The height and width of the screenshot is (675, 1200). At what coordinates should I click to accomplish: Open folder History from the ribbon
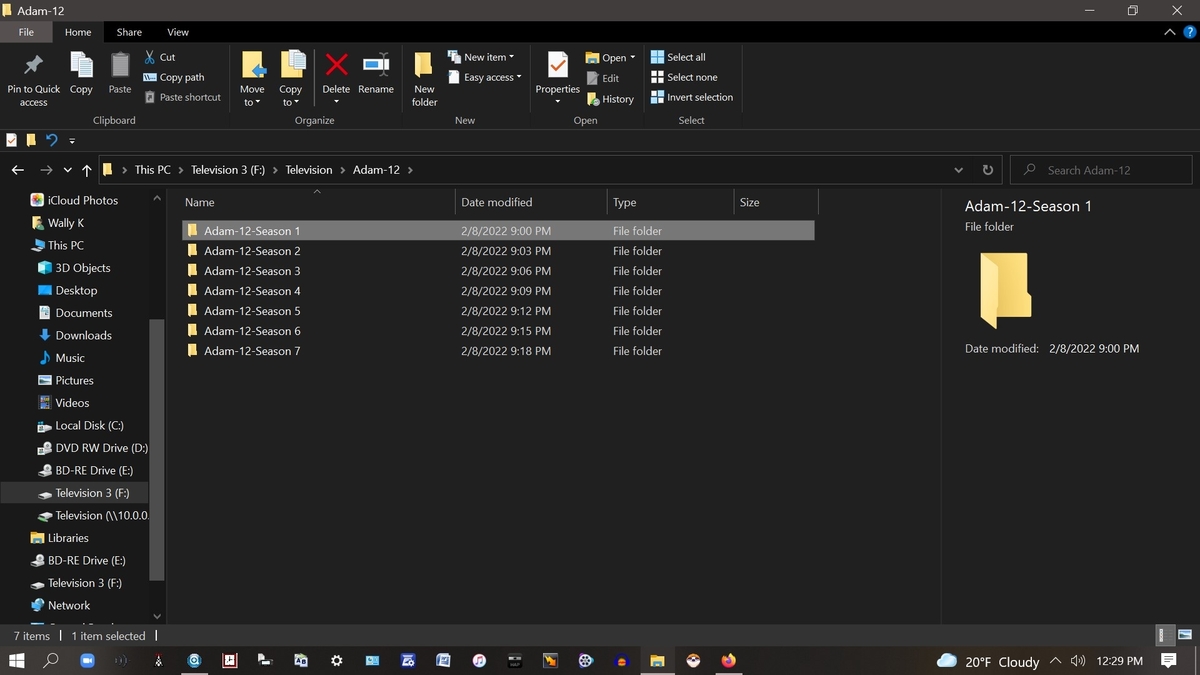[x=611, y=98]
